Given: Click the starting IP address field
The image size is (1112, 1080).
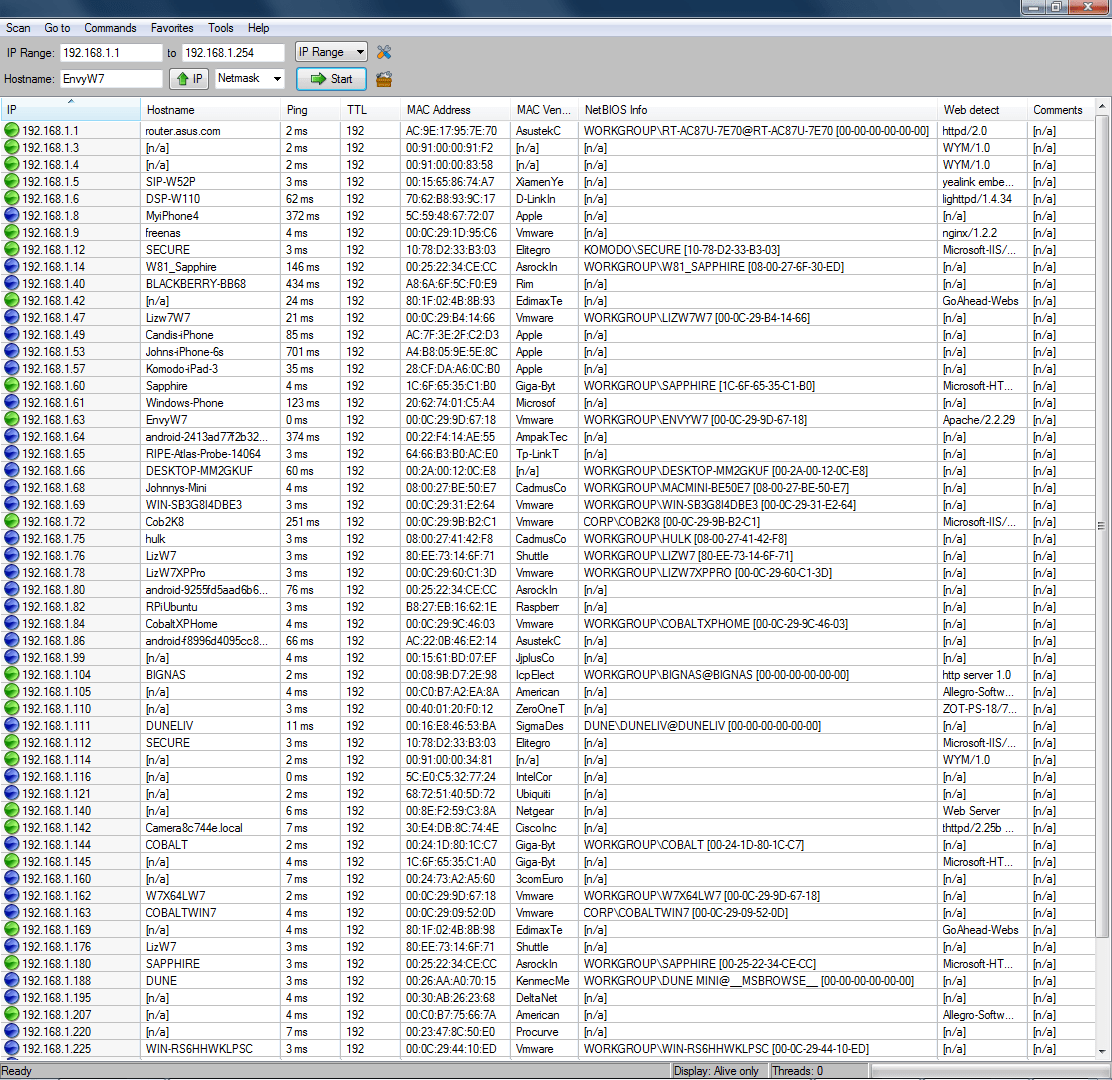Looking at the screenshot, I should point(110,52).
